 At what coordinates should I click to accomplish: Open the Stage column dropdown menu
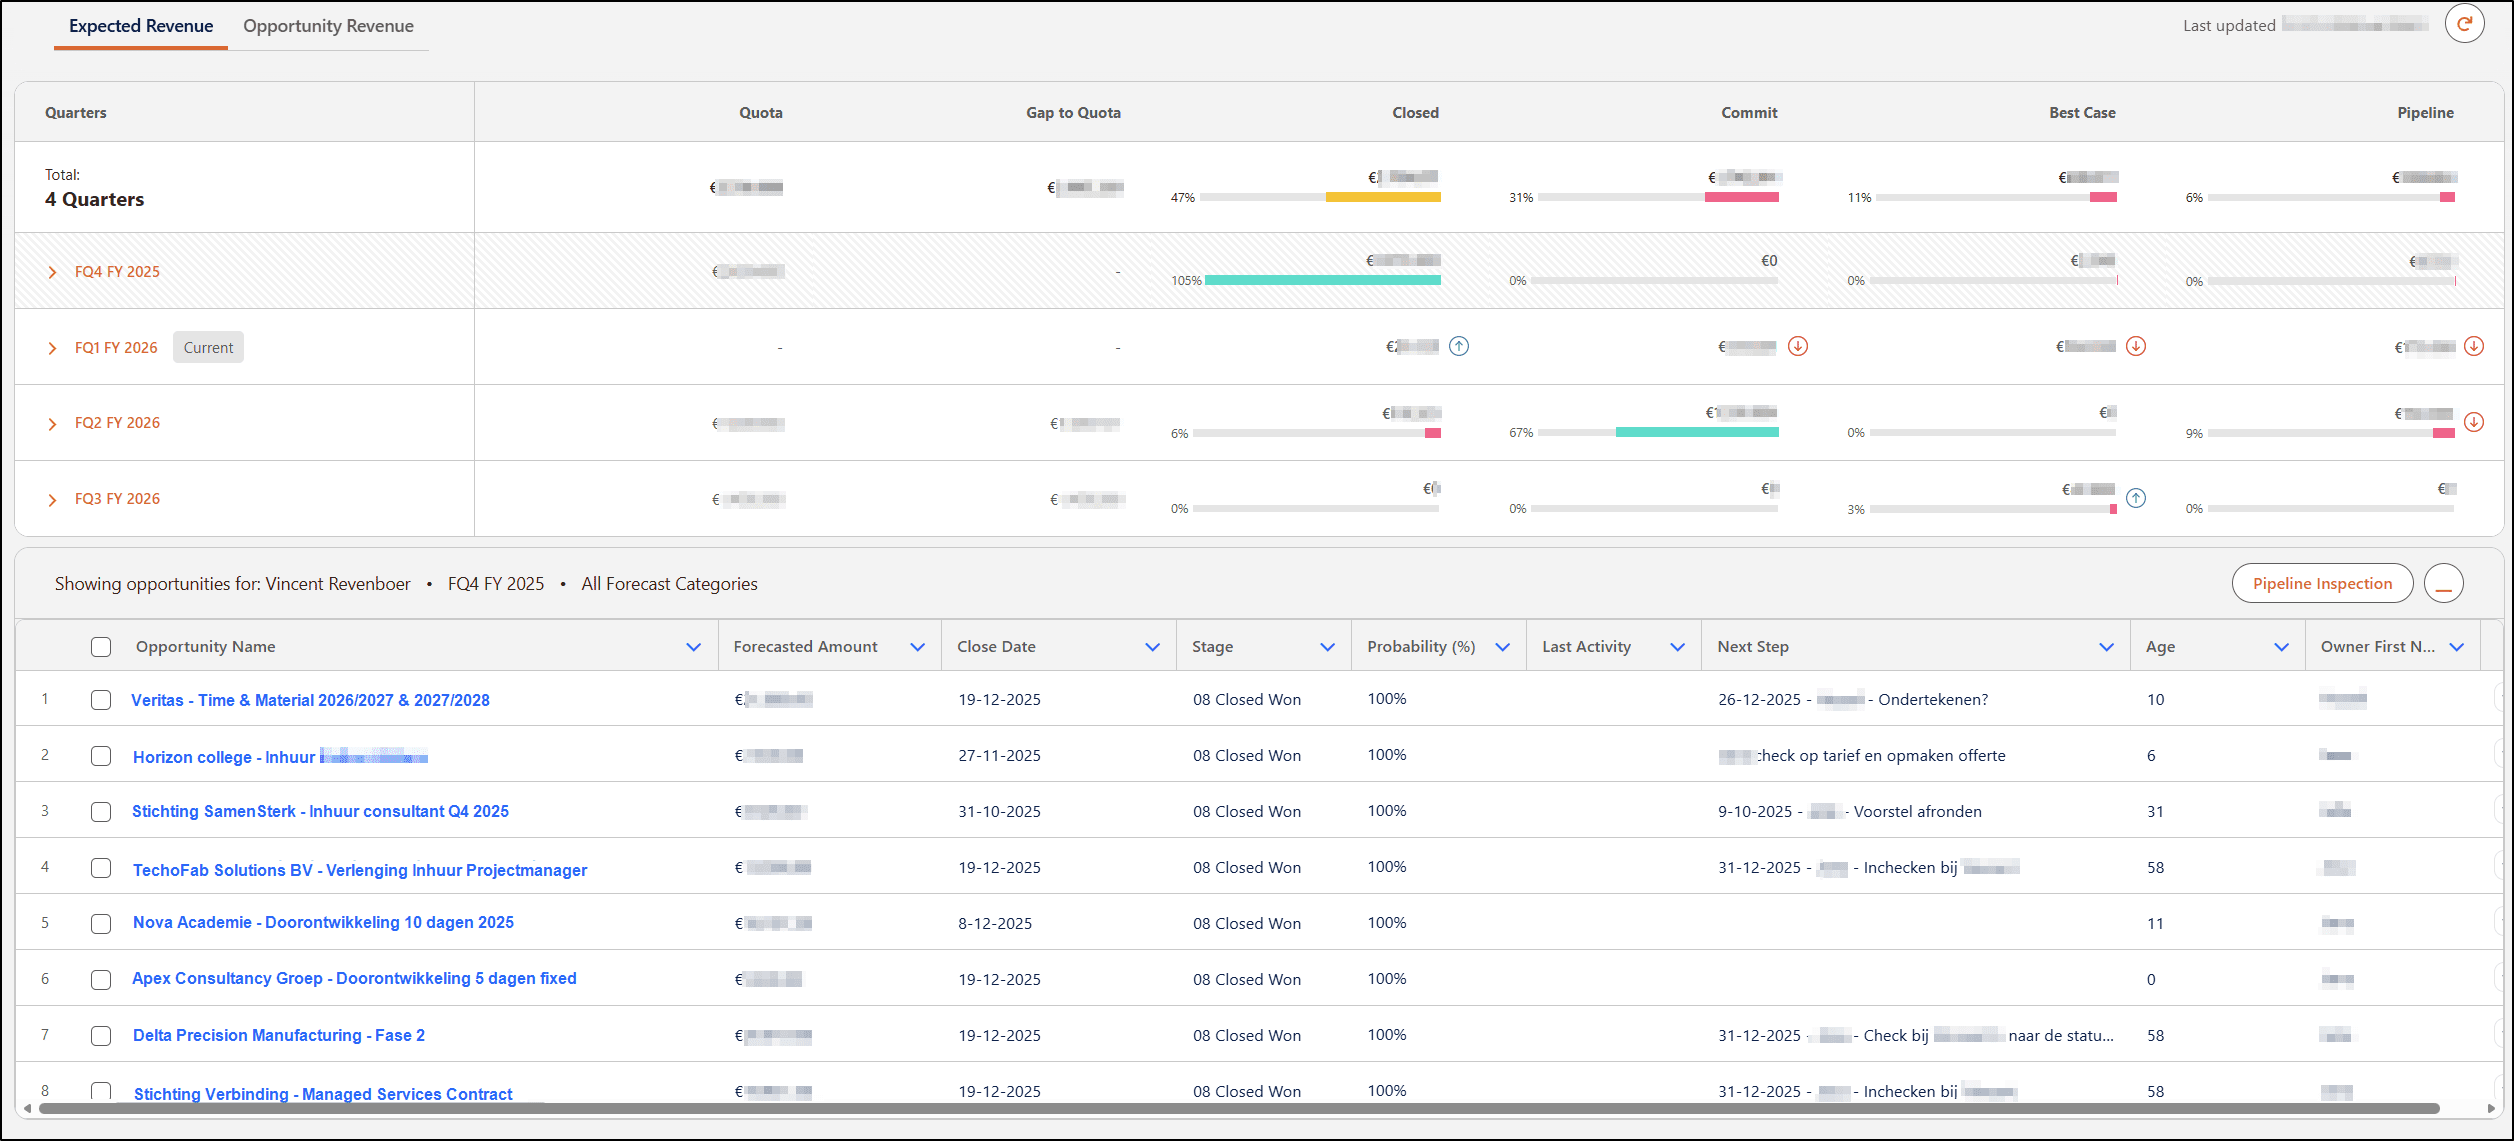pyautogui.click(x=1327, y=647)
